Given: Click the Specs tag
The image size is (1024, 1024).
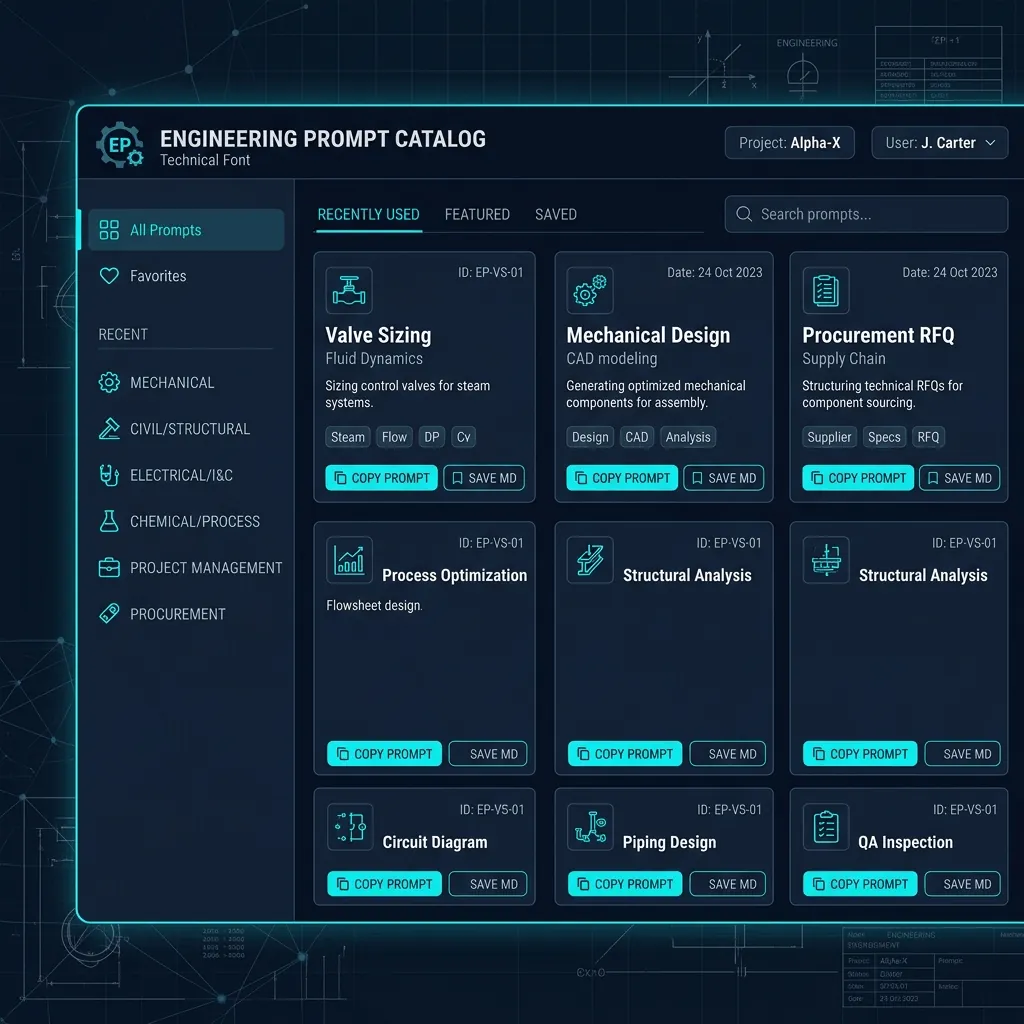Looking at the screenshot, I should pos(884,437).
